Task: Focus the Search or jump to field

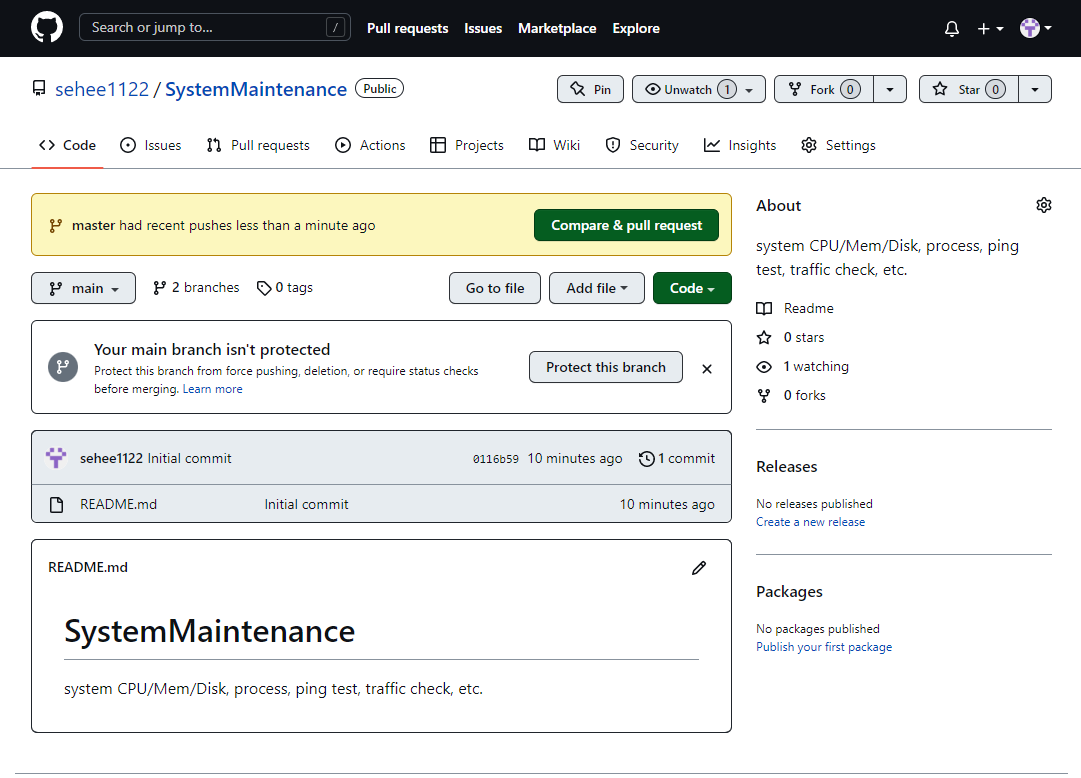Action: point(214,28)
